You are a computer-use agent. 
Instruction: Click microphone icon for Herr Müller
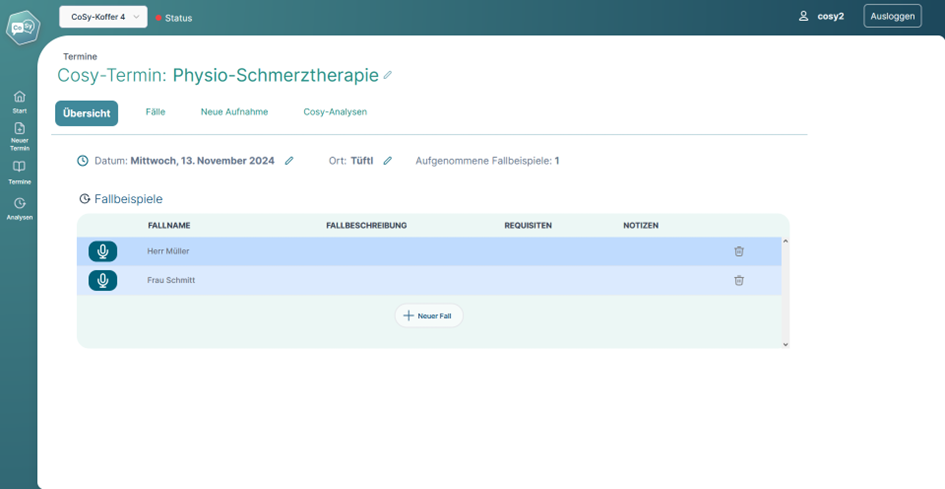pyautogui.click(x=102, y=252)
